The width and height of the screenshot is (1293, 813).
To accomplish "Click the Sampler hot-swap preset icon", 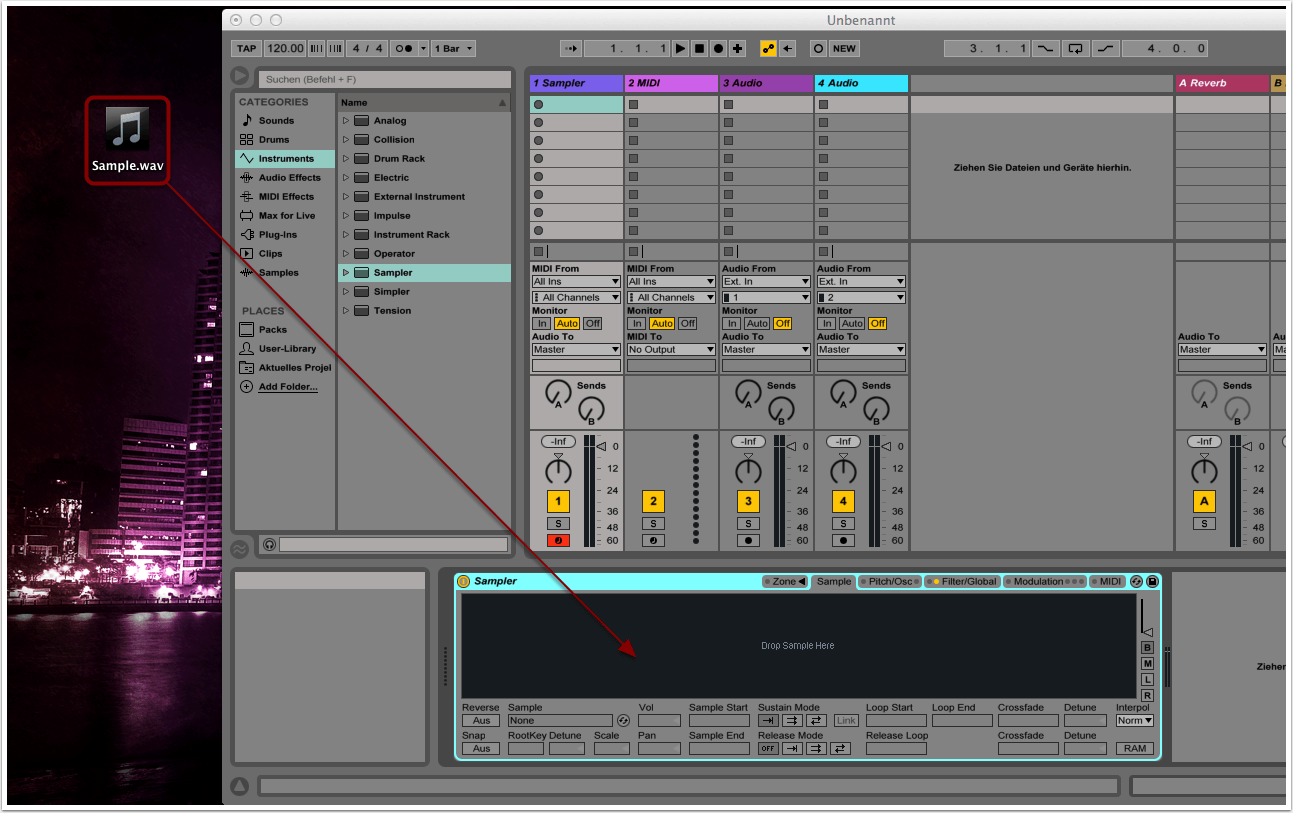I will click(x=1136, y=581).
